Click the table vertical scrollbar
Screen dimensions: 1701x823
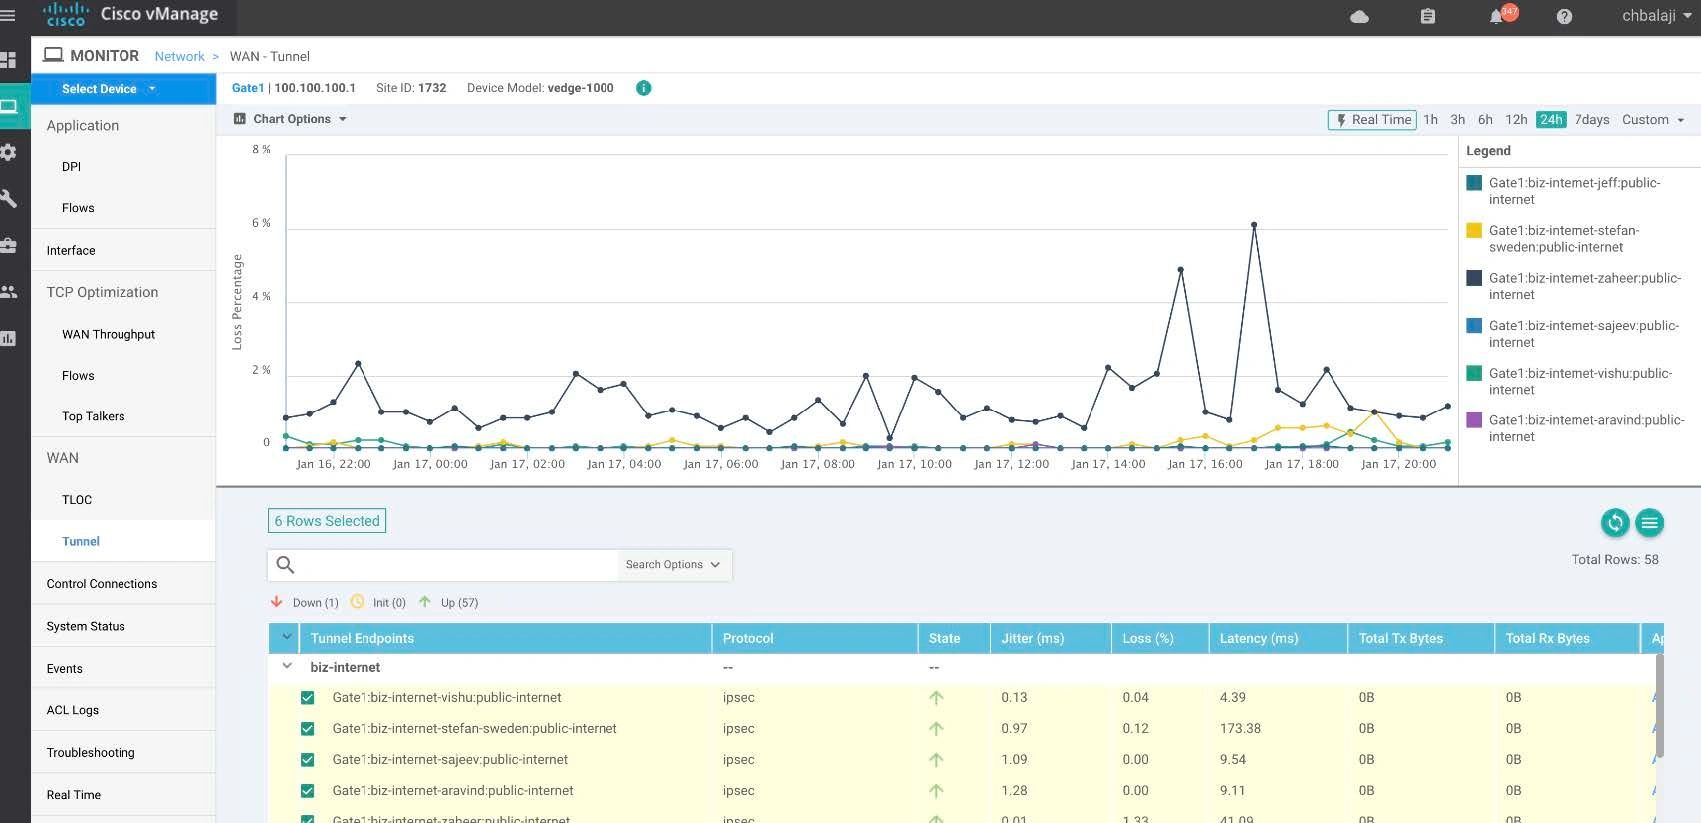coord(1659,705)
